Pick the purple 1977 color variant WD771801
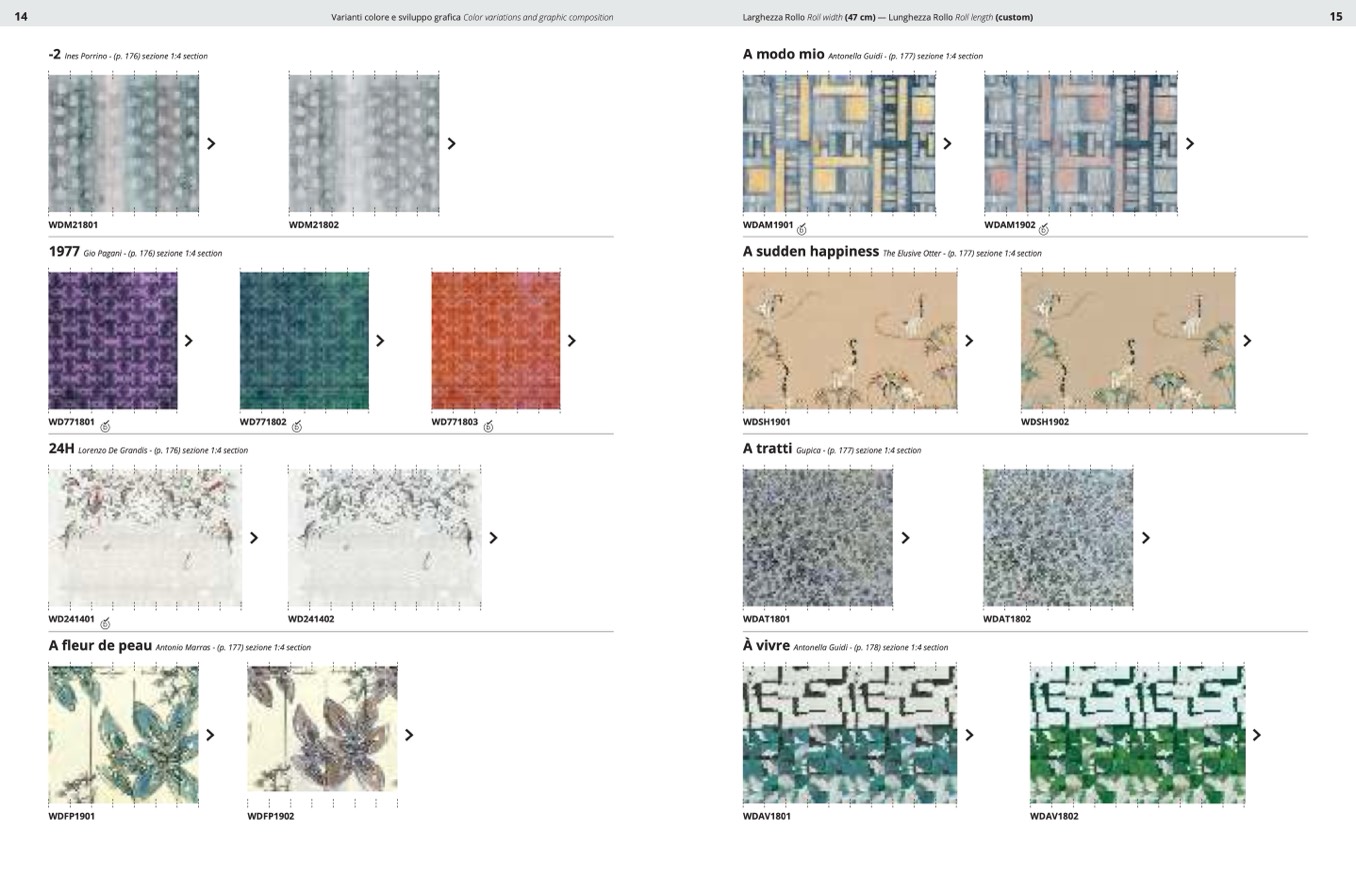Viewport: 1356px width, 878px height. 113,341
